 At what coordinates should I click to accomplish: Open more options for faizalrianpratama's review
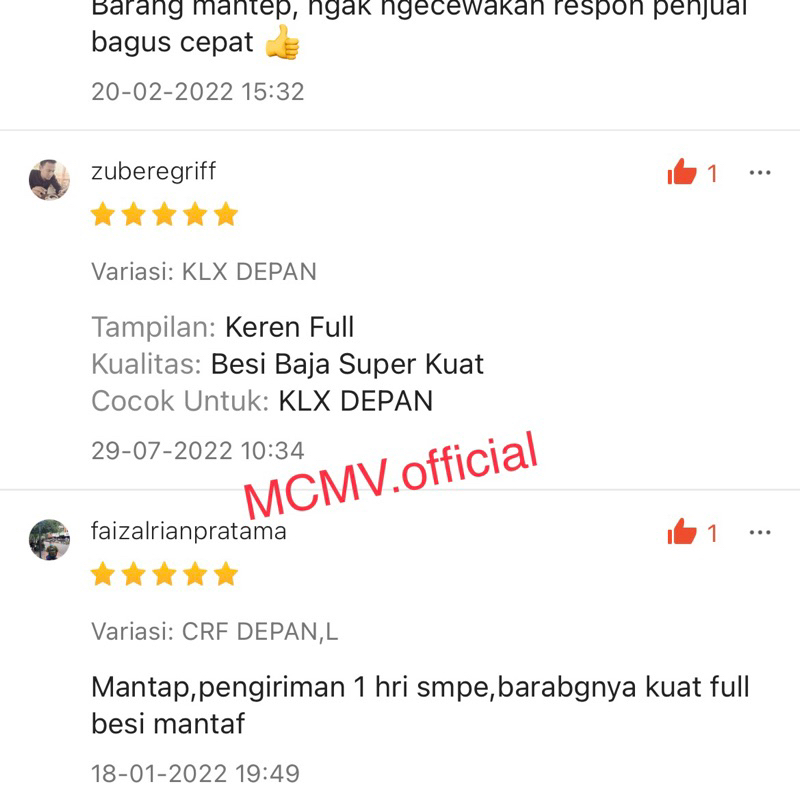pyautogui.click(x=760, y=533)
